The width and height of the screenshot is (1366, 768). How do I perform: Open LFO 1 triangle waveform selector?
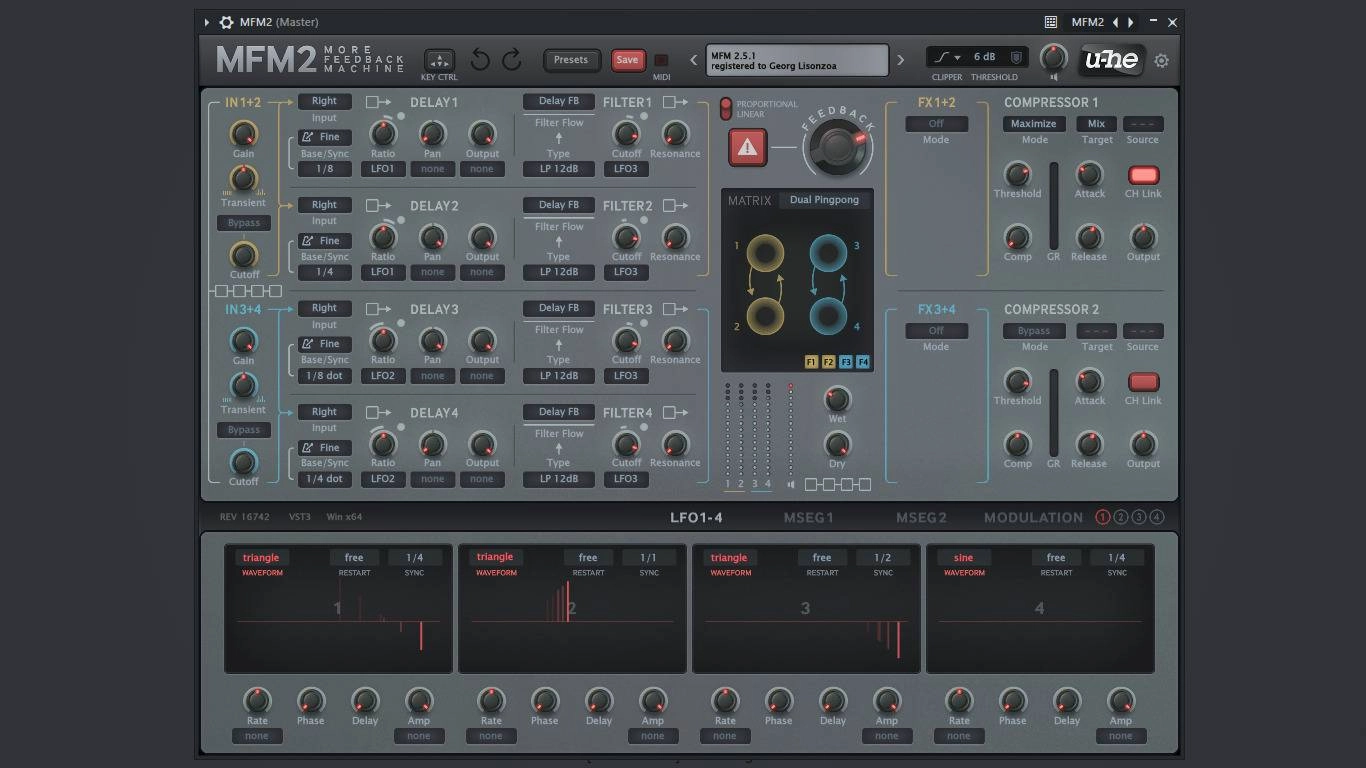pyautogui.click(x=261, y=558)
